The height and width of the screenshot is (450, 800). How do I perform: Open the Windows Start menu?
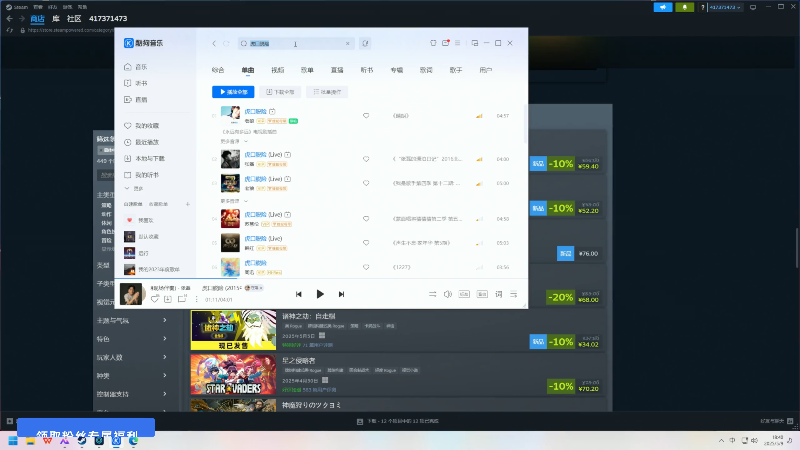point(13,440)
